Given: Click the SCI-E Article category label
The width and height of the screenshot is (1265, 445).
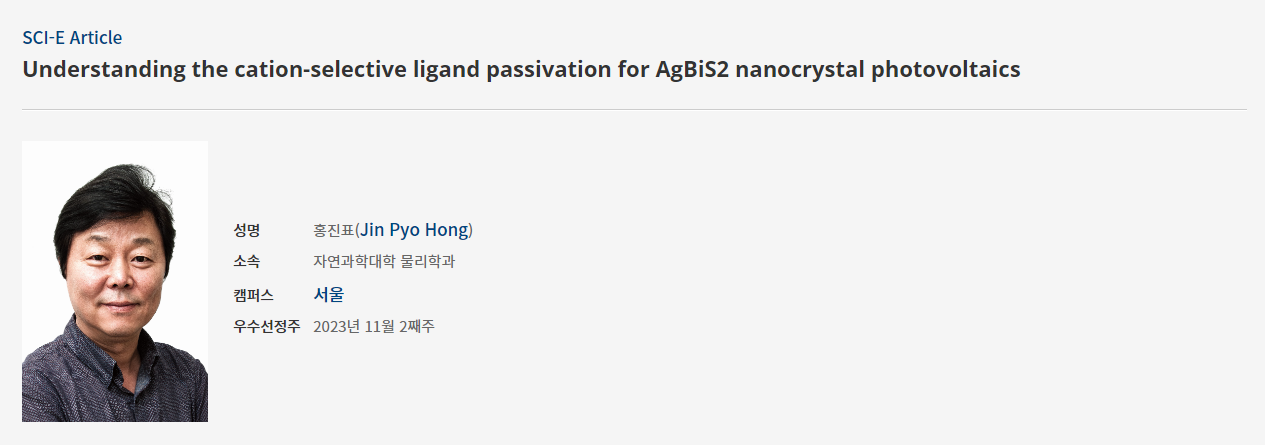Looking at the screenshot, I should 72,38.
